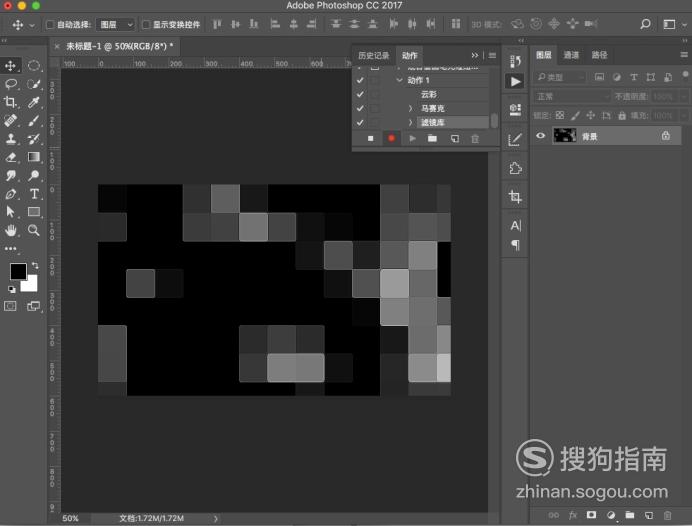The width and height of the screenshot is (692, 526).
Task: Toggle the checkmark for 滤镜库 step
Action: (360, 123)
